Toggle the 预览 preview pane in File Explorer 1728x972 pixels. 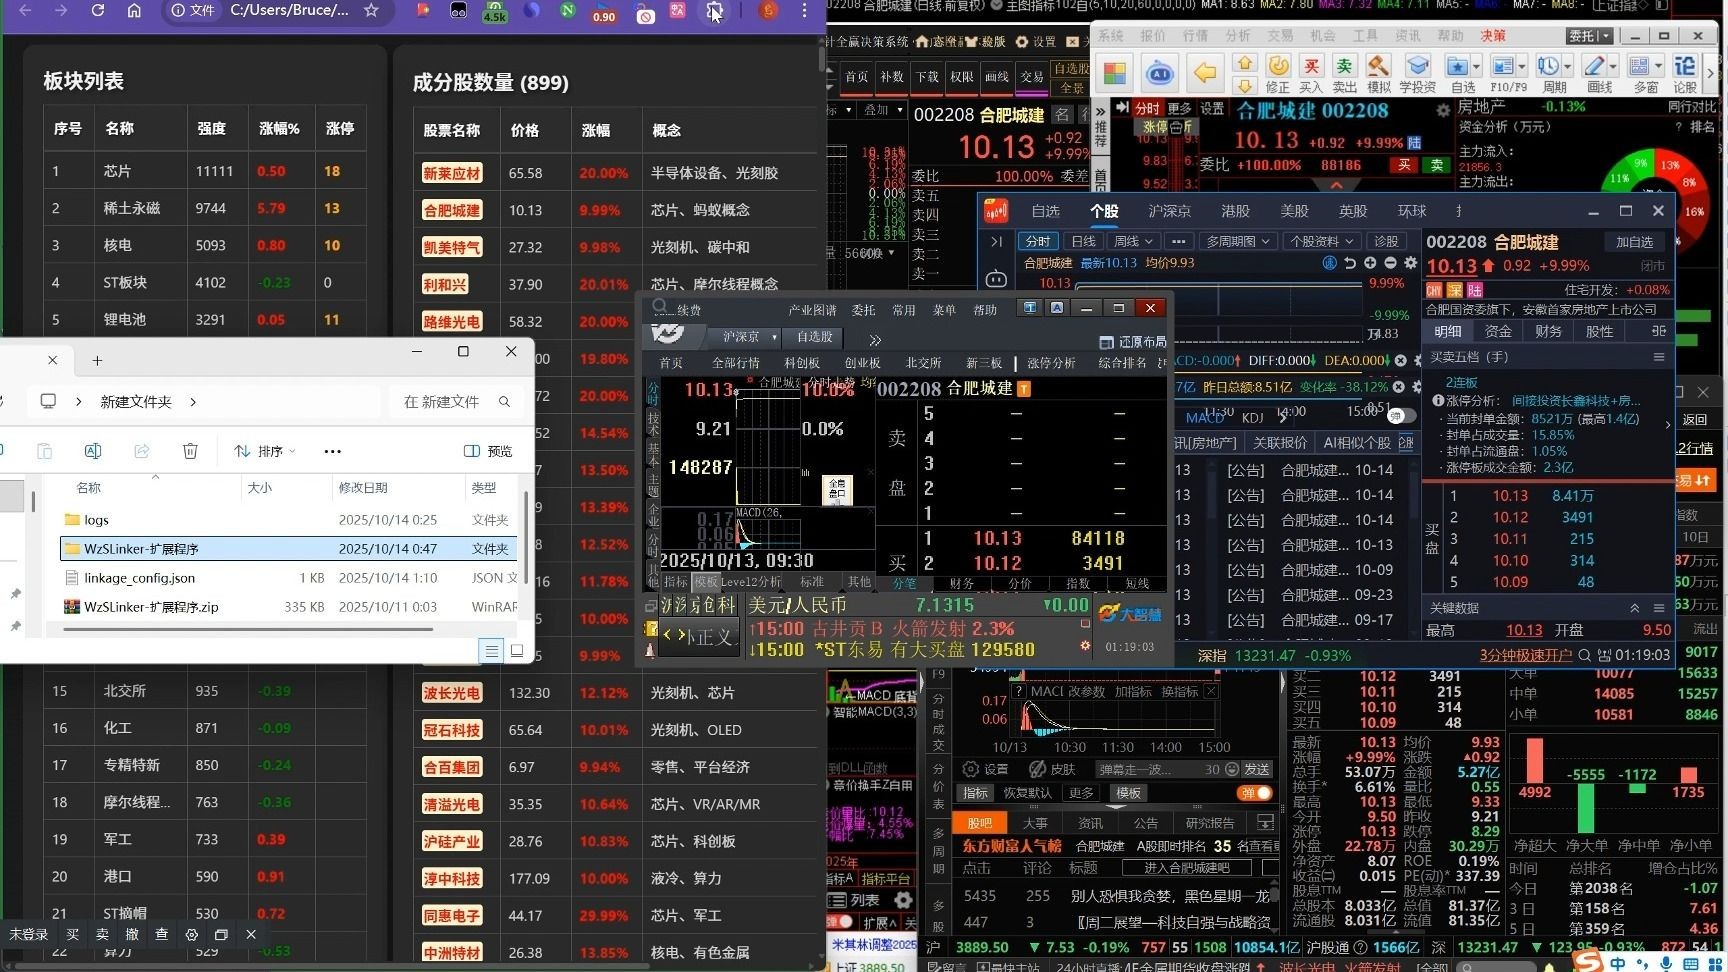pos(488,451)
